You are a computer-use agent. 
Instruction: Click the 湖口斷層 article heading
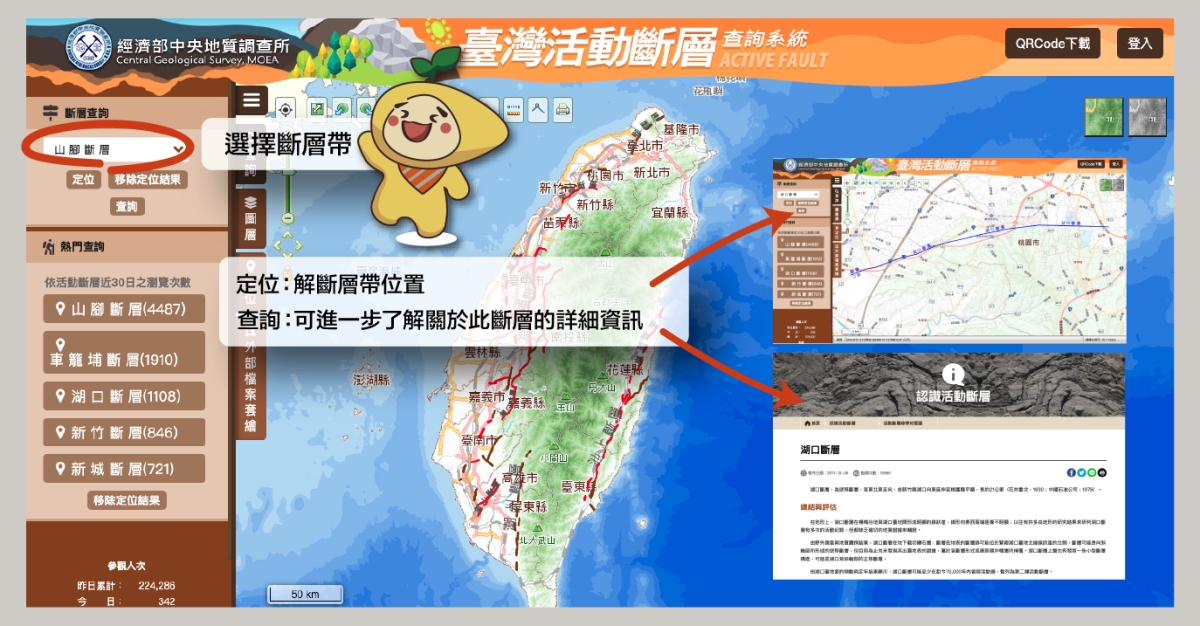click(x=820, y=450)
